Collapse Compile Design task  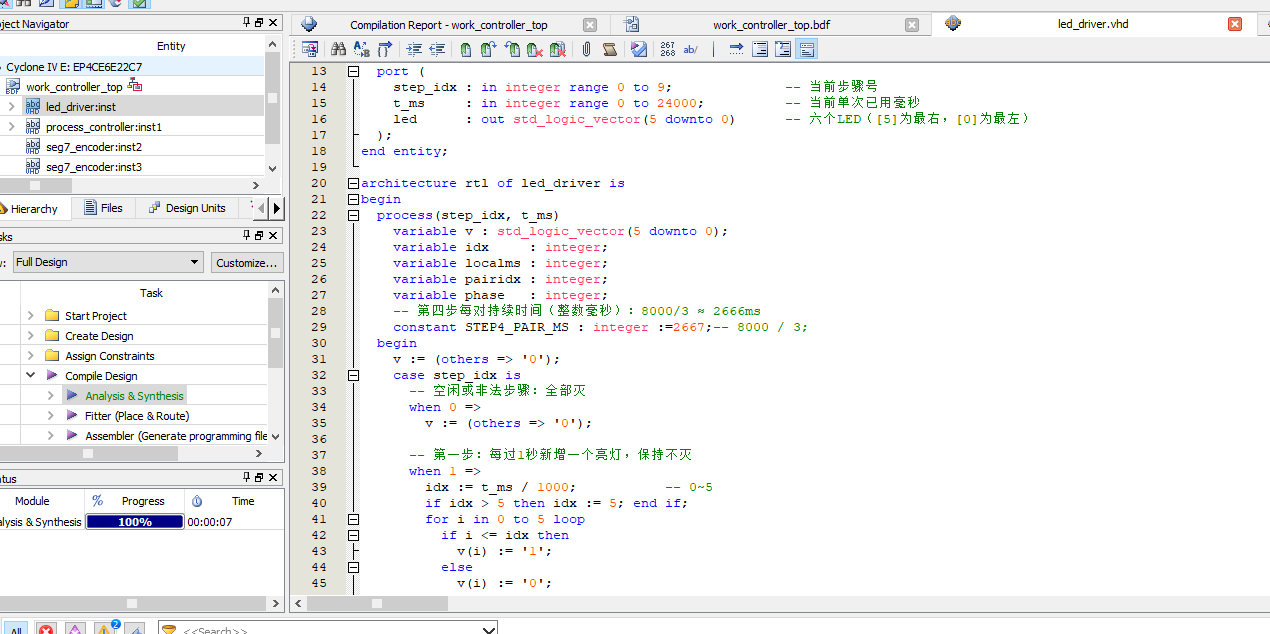click(x=30, y=375)
